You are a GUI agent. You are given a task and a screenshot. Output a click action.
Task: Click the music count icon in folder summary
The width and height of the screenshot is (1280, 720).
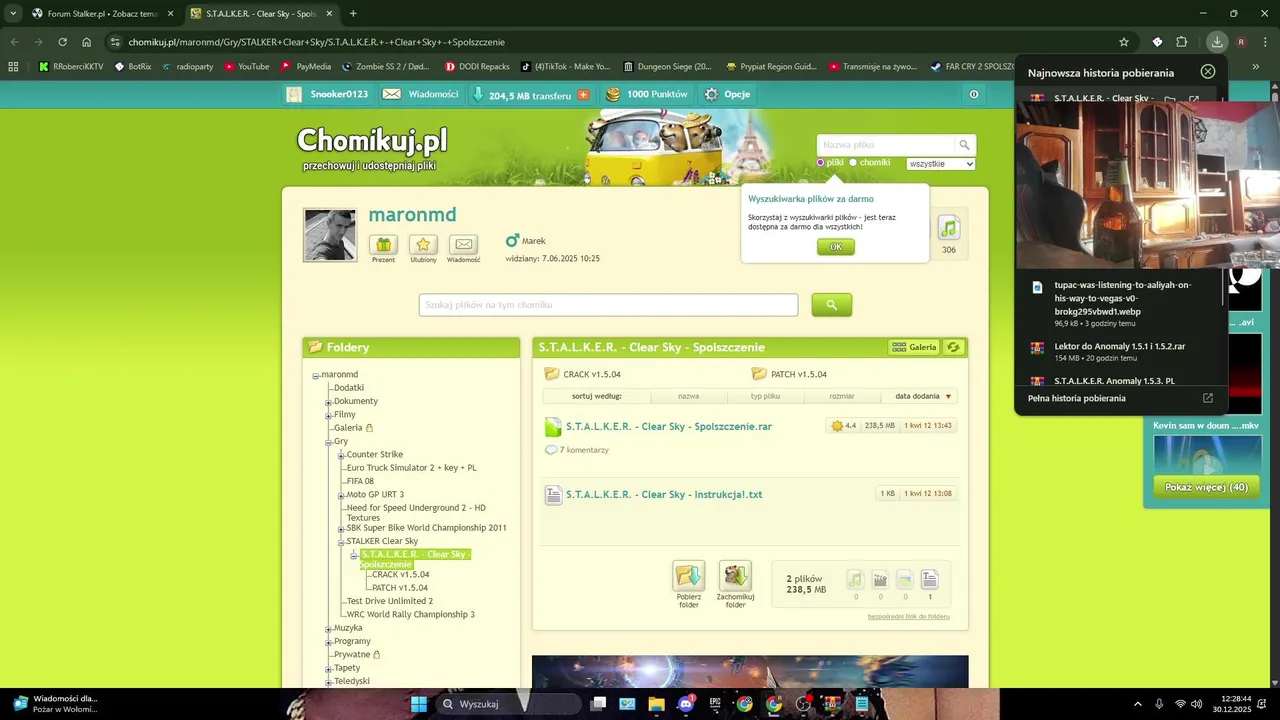pyautogui.click(x=855, y=579)
